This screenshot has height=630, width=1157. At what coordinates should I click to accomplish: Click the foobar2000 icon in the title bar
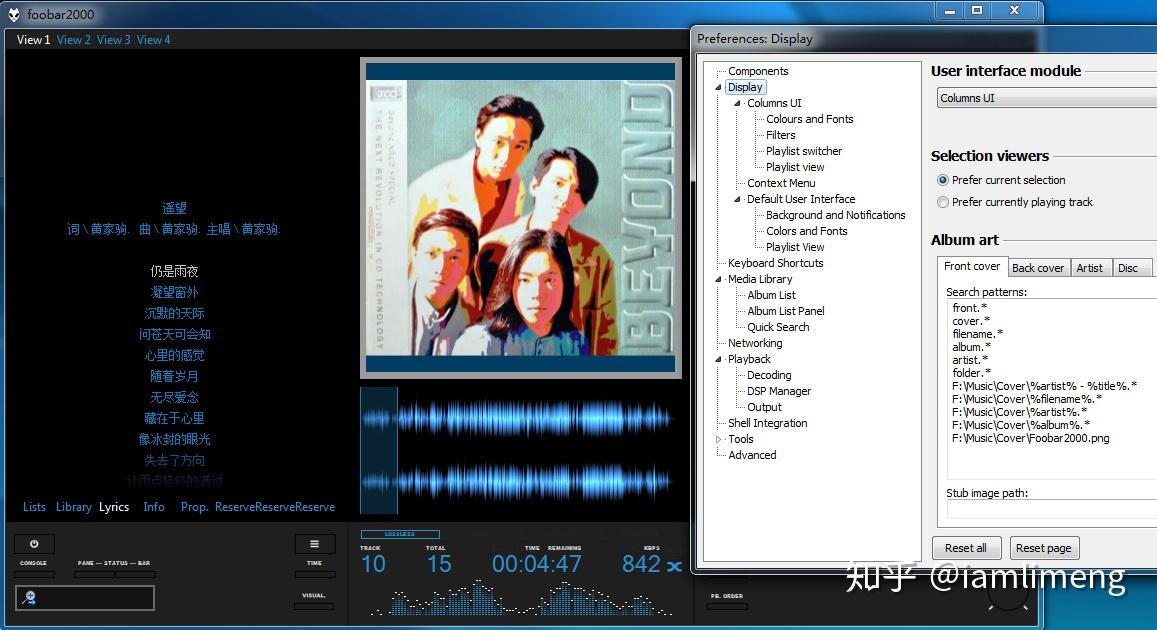pyautogui.click(x=14, y=14)
